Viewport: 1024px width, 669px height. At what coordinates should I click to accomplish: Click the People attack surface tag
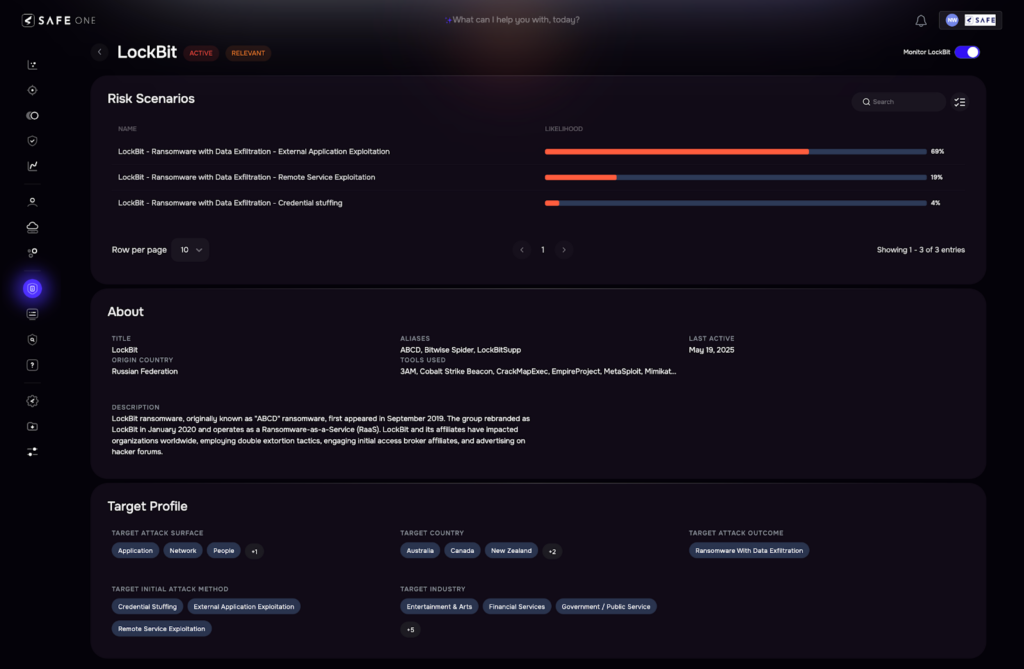click(x=223, y=551)
